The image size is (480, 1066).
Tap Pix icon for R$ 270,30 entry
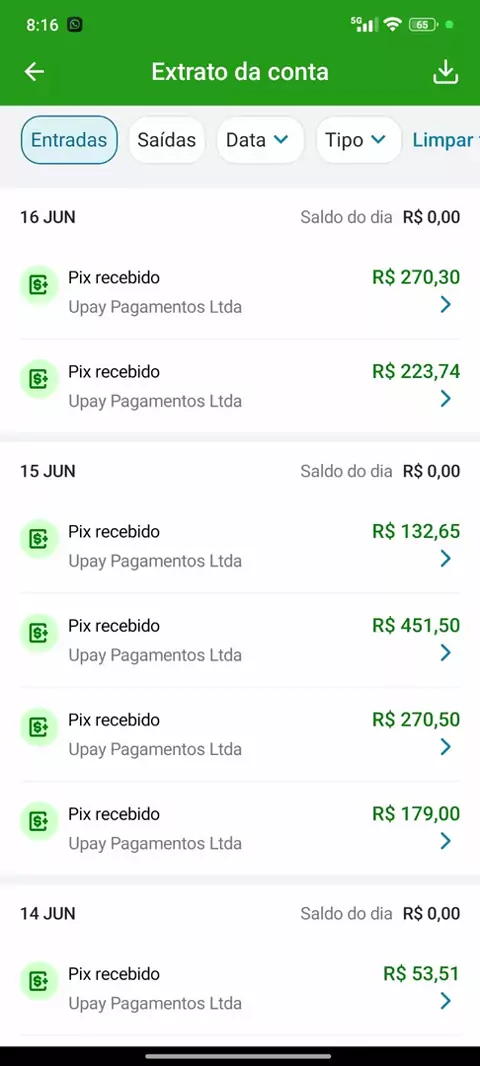[x=39, y=286]
